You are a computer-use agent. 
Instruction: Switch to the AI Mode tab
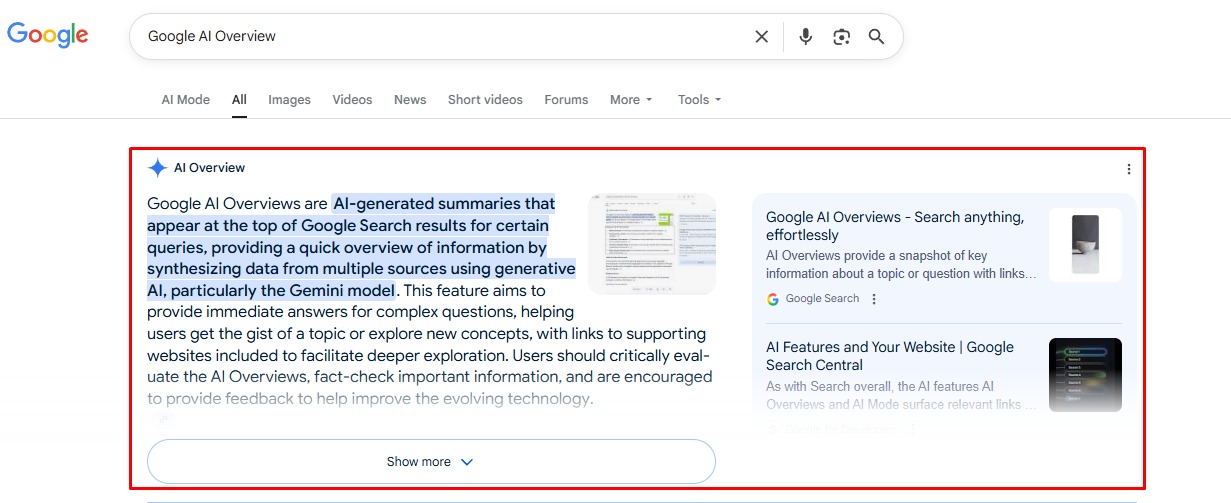coord(186,100)
